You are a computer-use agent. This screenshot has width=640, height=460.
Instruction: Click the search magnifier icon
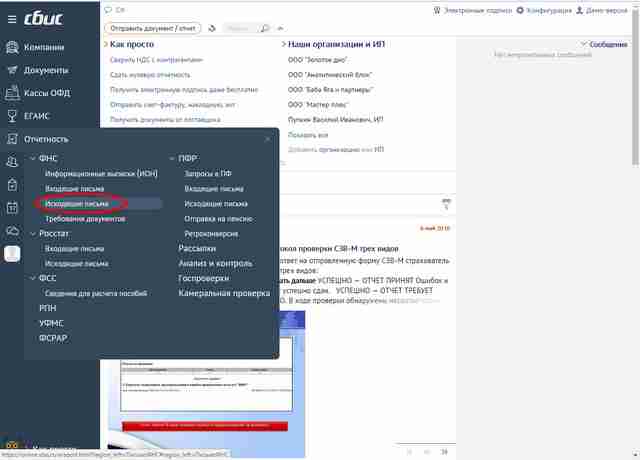point(264,29)
